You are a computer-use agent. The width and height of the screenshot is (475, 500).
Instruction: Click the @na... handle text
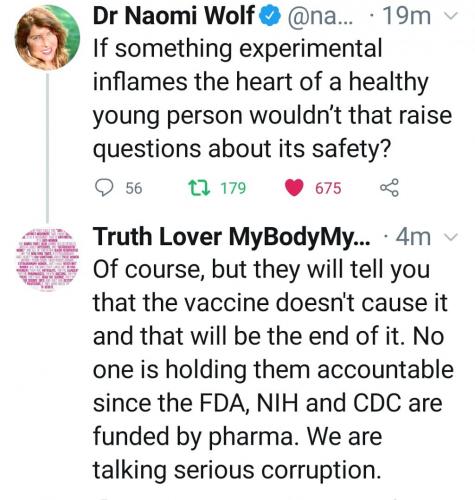pyautogui.click(x=320, y=16)
